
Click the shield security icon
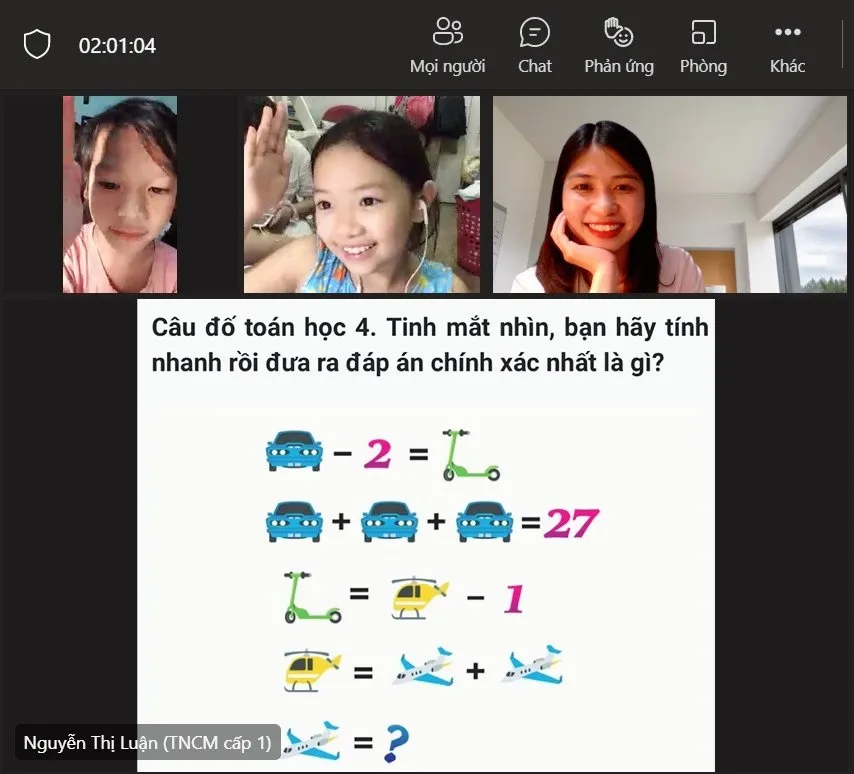[37, 44]
